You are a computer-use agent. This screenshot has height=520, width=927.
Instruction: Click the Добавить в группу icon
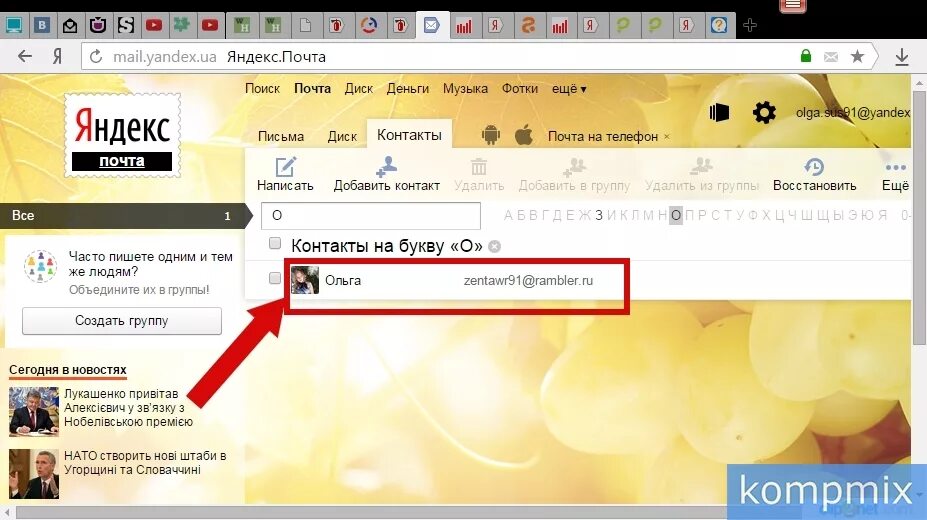[574, 167]
